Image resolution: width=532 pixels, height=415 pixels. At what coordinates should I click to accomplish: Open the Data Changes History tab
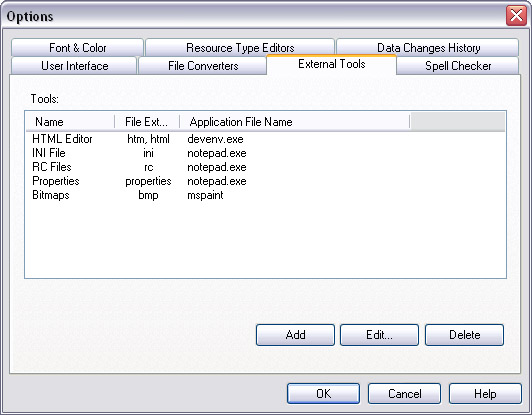tap(428, 48)
